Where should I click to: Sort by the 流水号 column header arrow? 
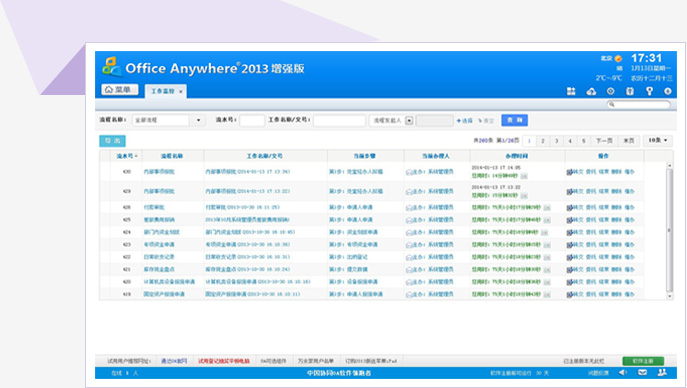136,156
